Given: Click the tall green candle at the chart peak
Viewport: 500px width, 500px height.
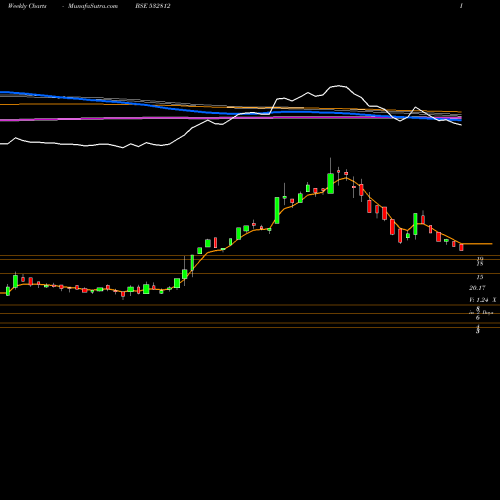Looking at the screenshot, I should 331,183.
